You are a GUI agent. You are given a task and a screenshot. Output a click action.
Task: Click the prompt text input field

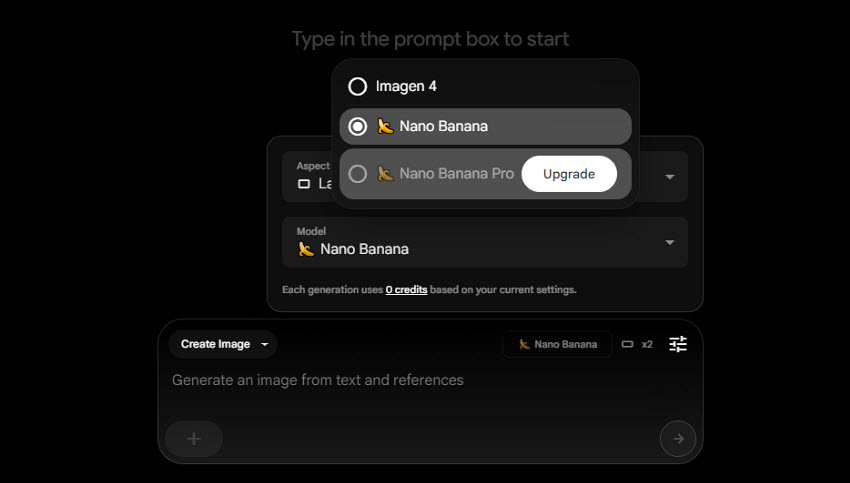(x=430, y=380)
